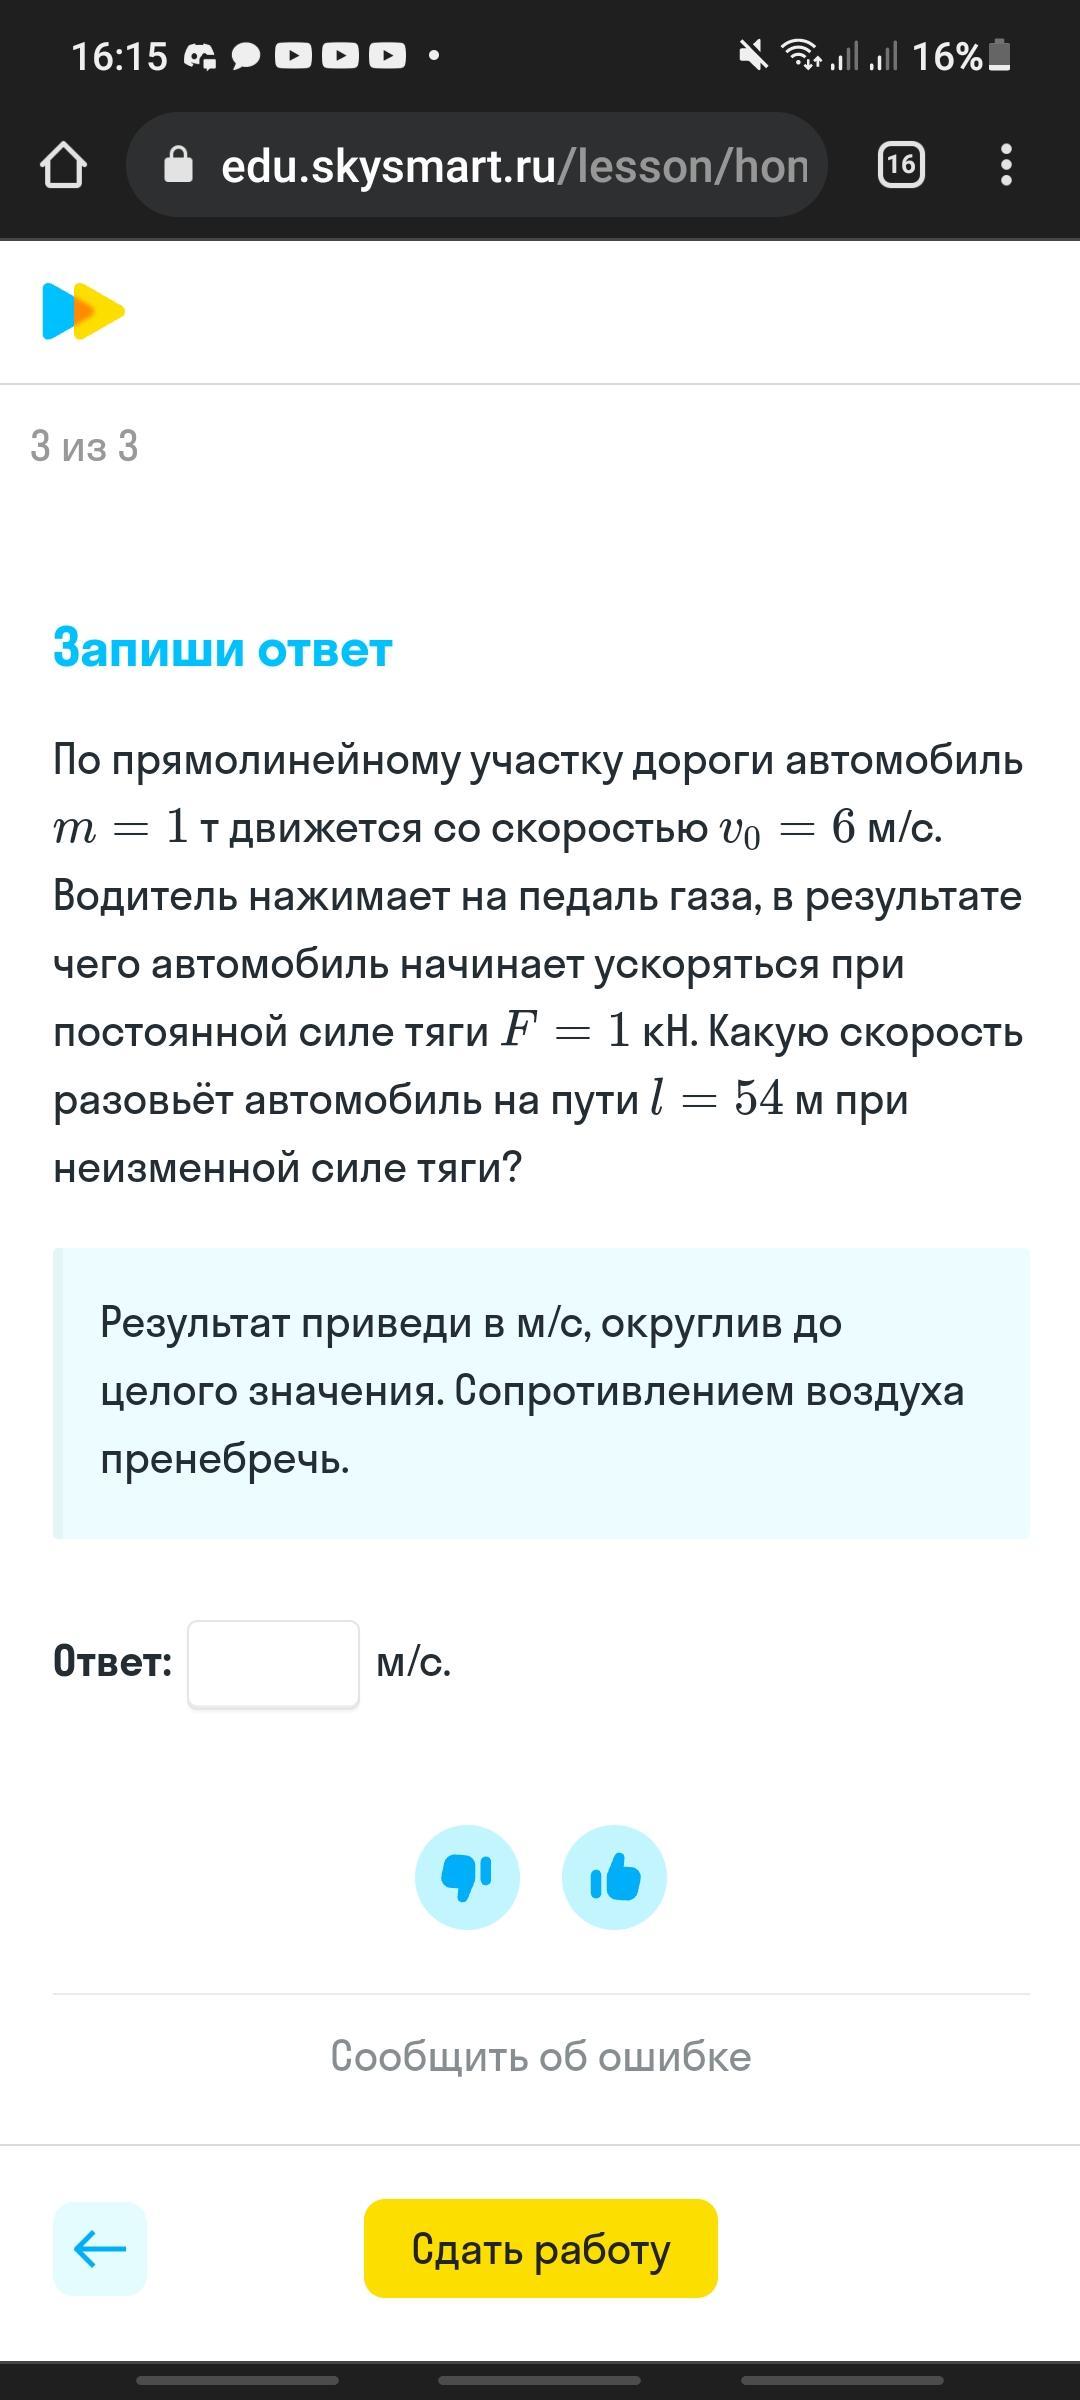1080x2400 pixels.
Task: Tap the browser home icon
Action: [x=63, y=165]
